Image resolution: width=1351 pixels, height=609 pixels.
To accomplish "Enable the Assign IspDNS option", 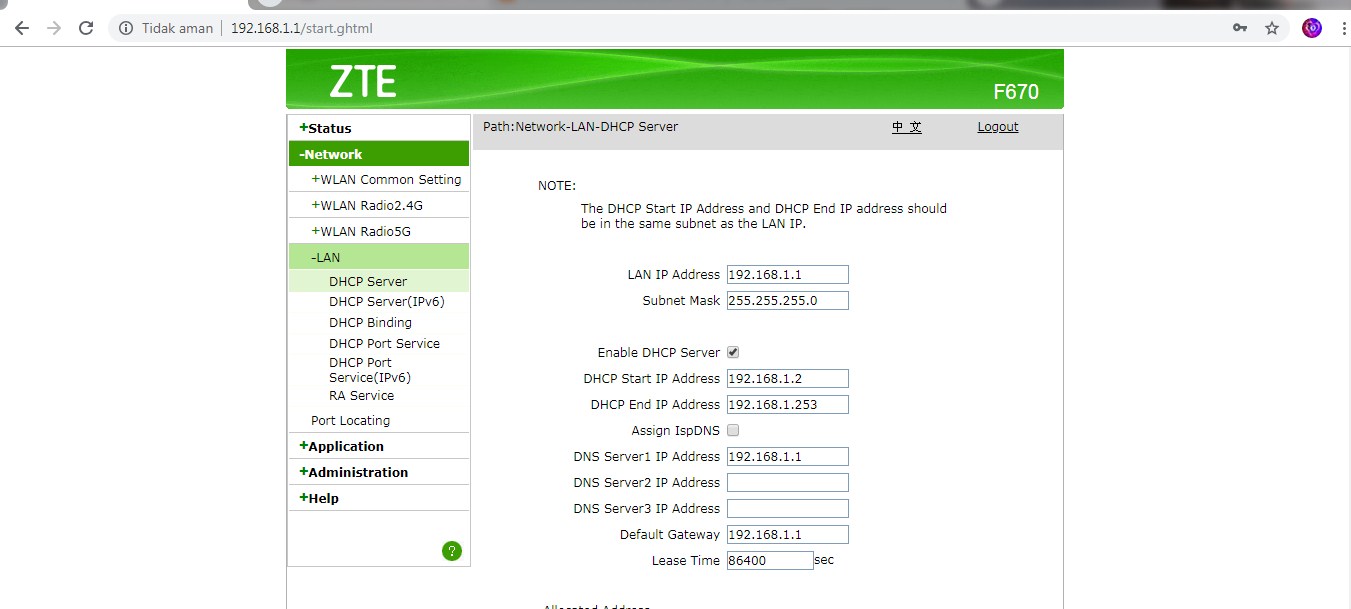I will (x=733, y=430).
